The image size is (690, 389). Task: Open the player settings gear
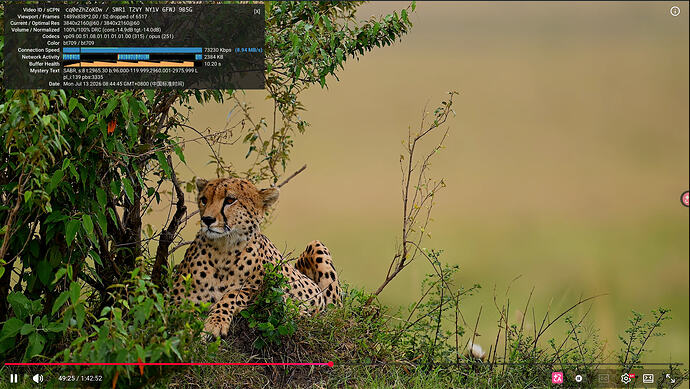pyautogui.click(x=626, y=378)
